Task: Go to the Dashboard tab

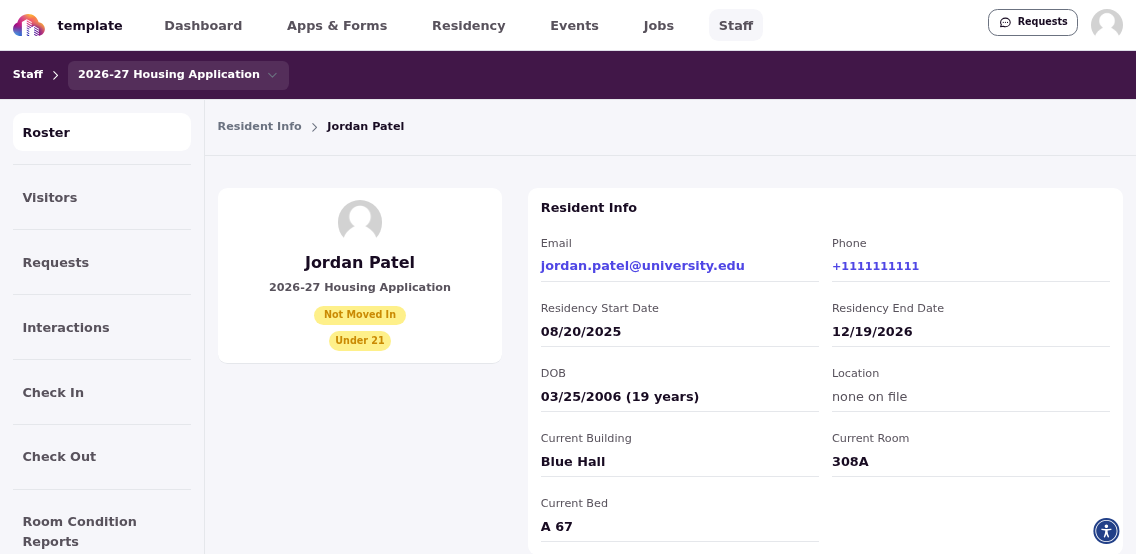Action: 203,25
